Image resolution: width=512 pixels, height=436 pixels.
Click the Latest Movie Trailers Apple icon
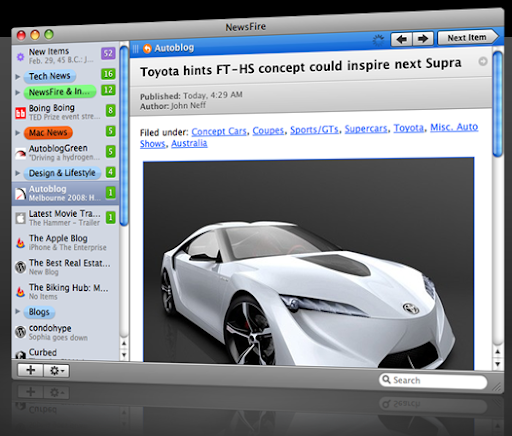pyautogui.click(x=20, y=219)
